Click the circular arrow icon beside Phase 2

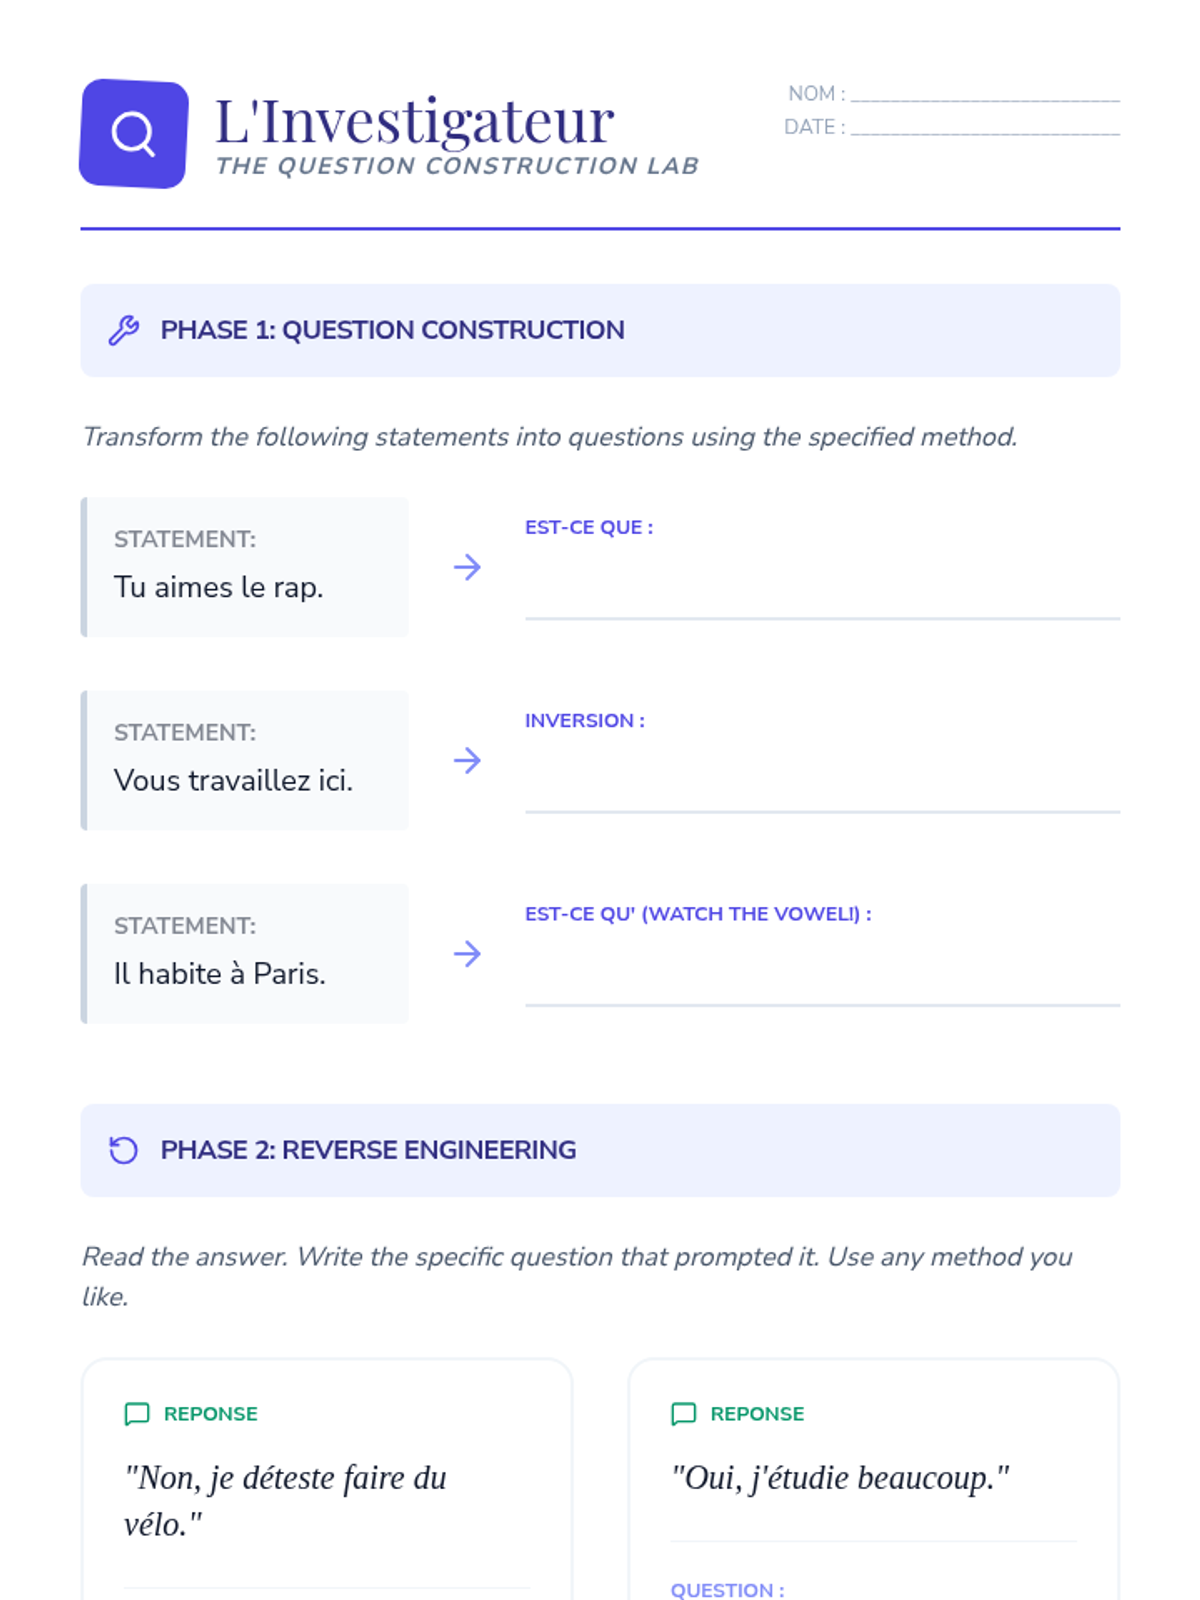pyautogui.click(x=124, y=1150)
